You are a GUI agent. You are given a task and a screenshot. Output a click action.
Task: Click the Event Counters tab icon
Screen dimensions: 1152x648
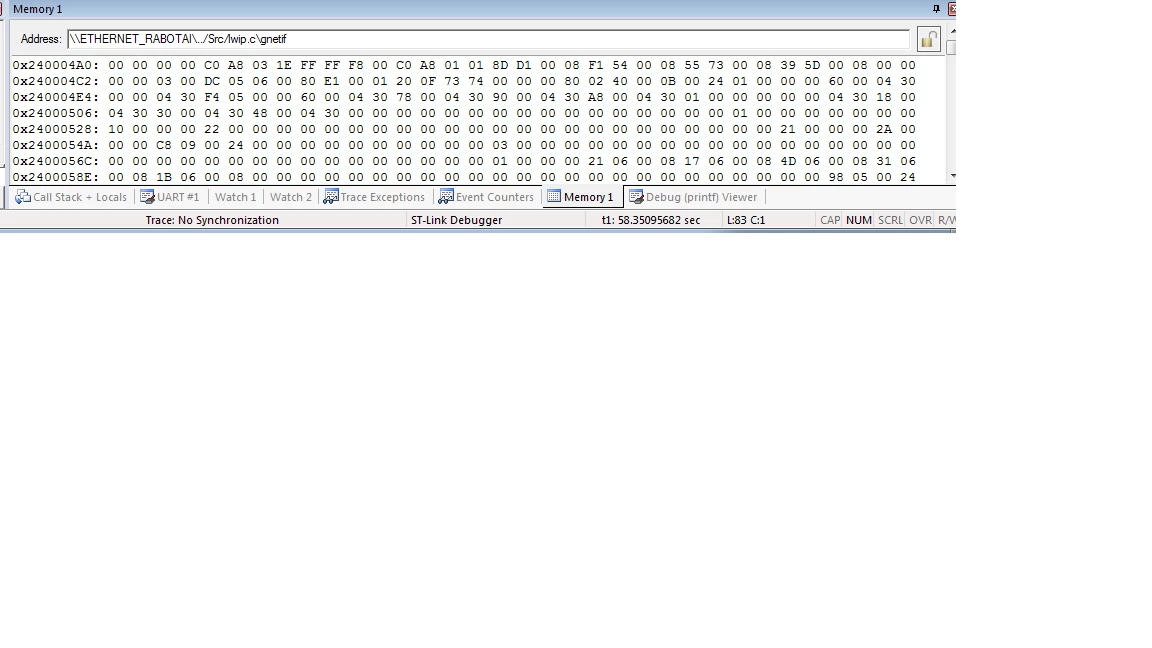445,197
